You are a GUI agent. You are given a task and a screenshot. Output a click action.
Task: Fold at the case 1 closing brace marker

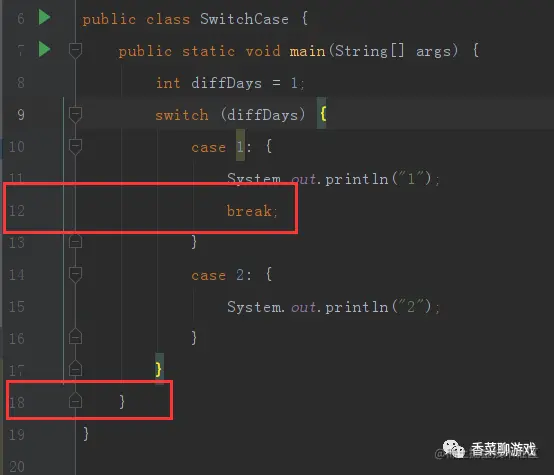point(75,241)
